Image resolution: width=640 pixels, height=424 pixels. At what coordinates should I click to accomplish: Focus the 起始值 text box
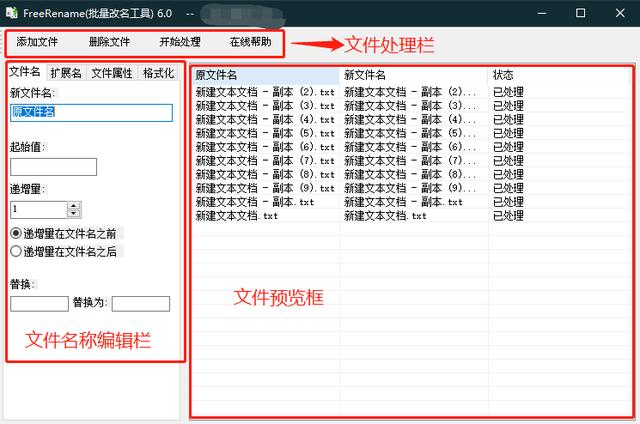[x=53, y=167]
